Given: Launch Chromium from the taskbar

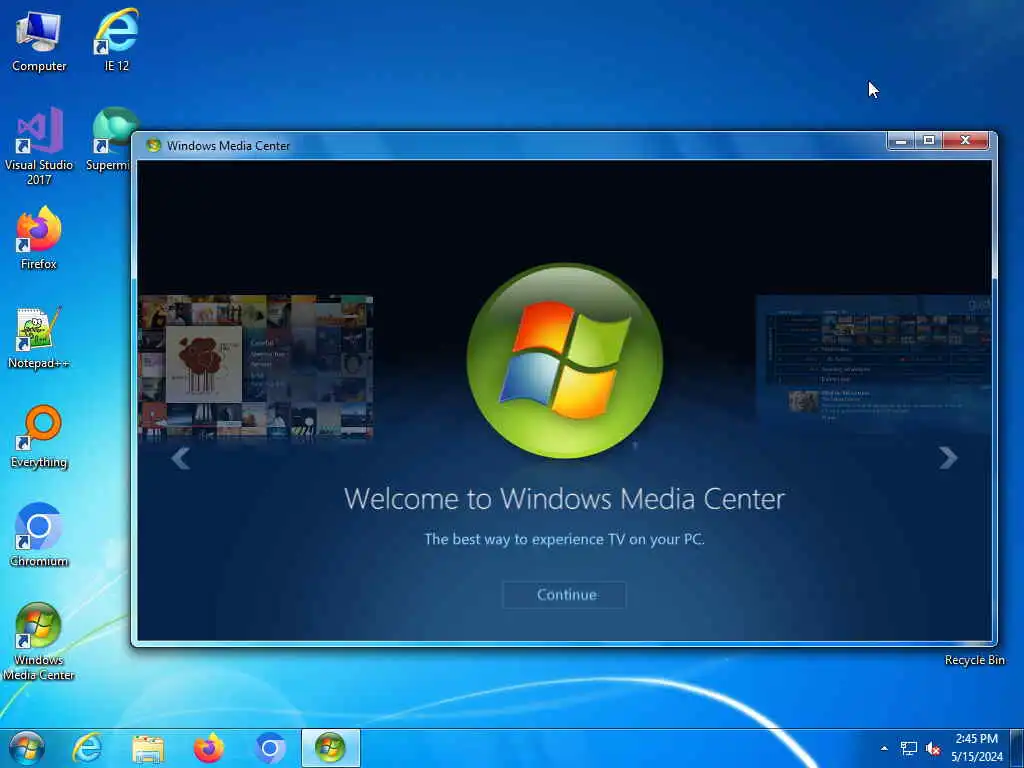Looking at the screenshot, I should 270,748.
